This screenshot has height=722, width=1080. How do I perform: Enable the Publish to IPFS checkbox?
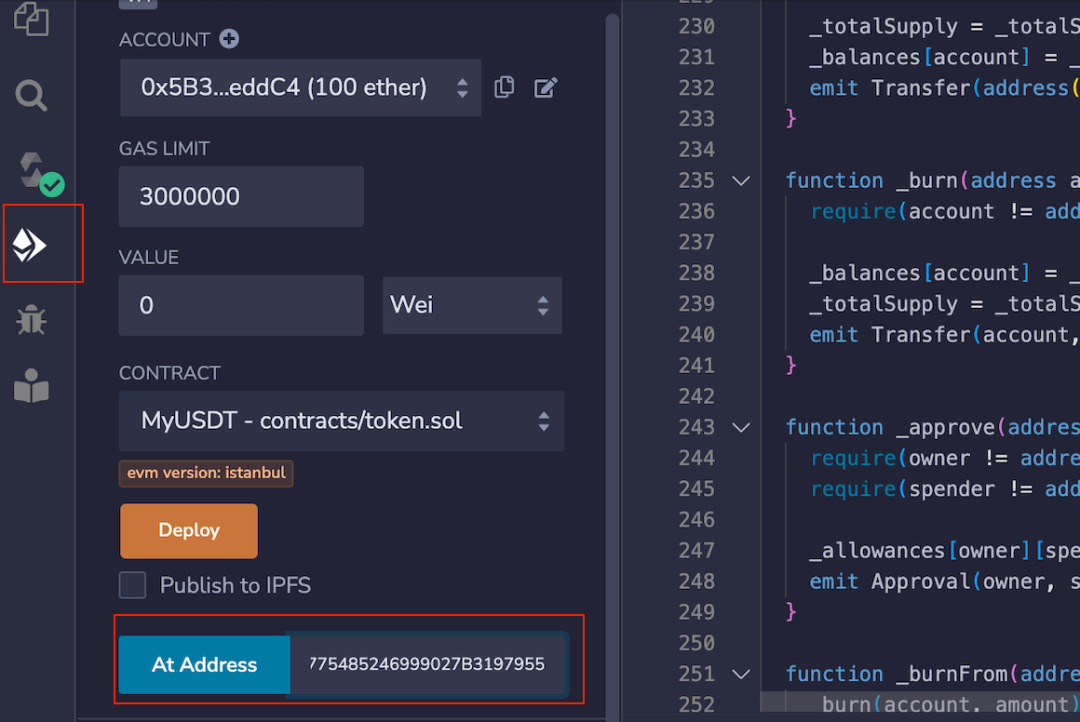tap(133, 585)
